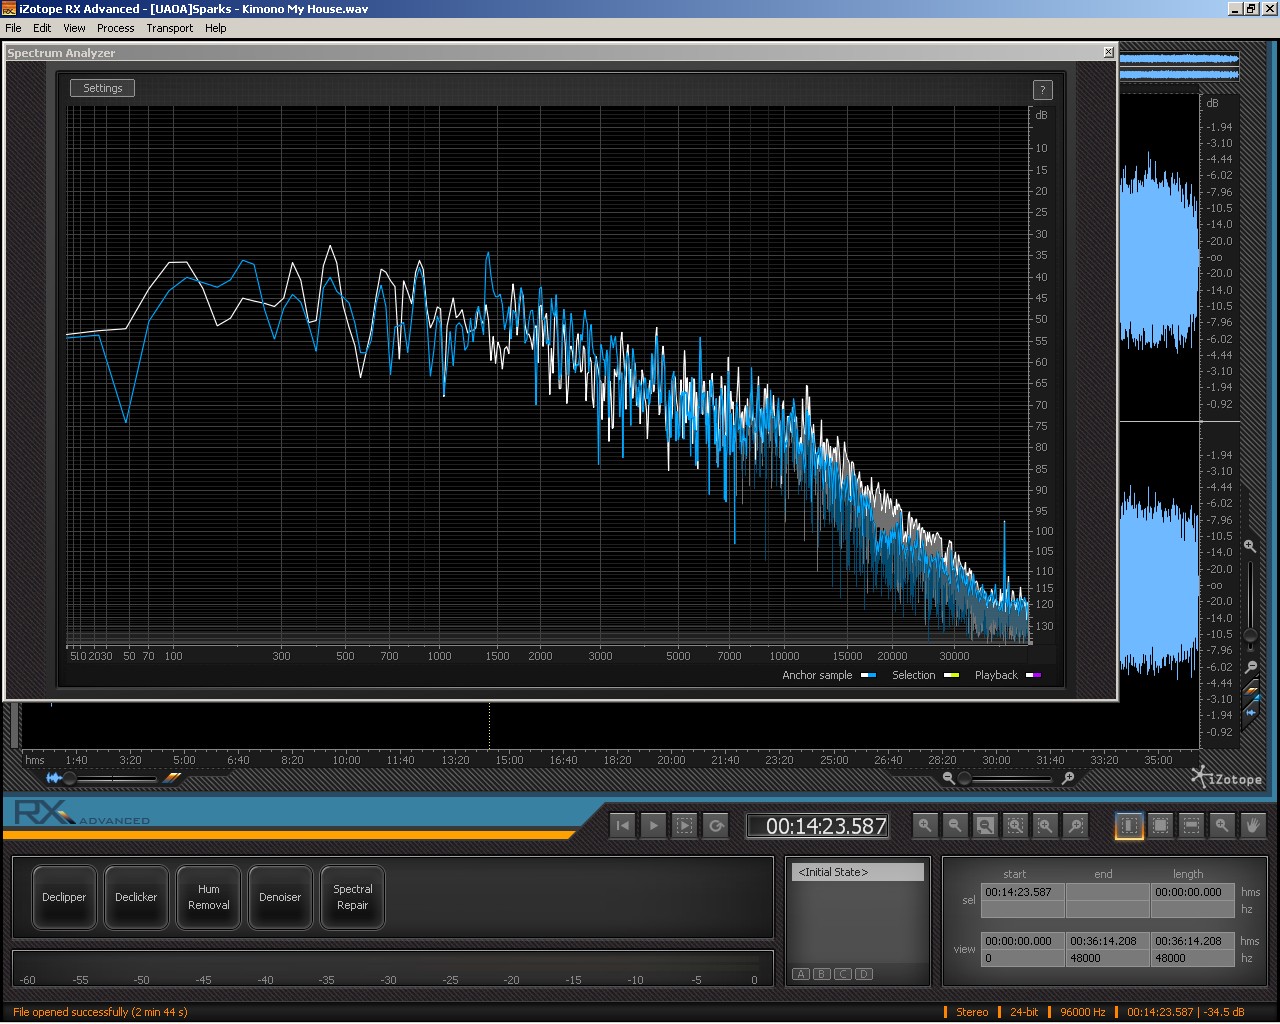Click the spectrum analyzer help question mark
Viewport: 1280px width, 1024px height.
click(x=1042, y=90)
